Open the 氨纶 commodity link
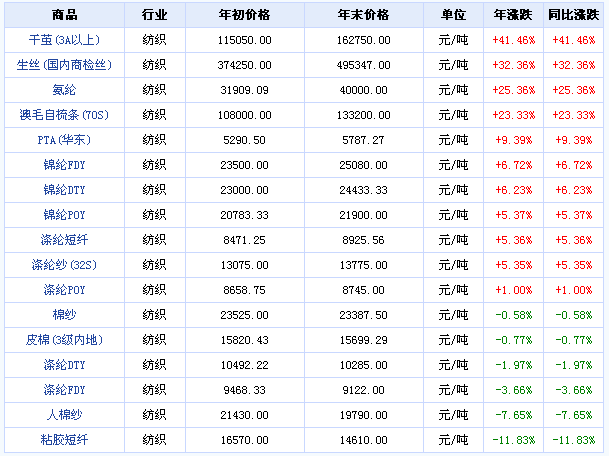The height and width of the screenshot is (456, 609). click(x=62, y=89)
